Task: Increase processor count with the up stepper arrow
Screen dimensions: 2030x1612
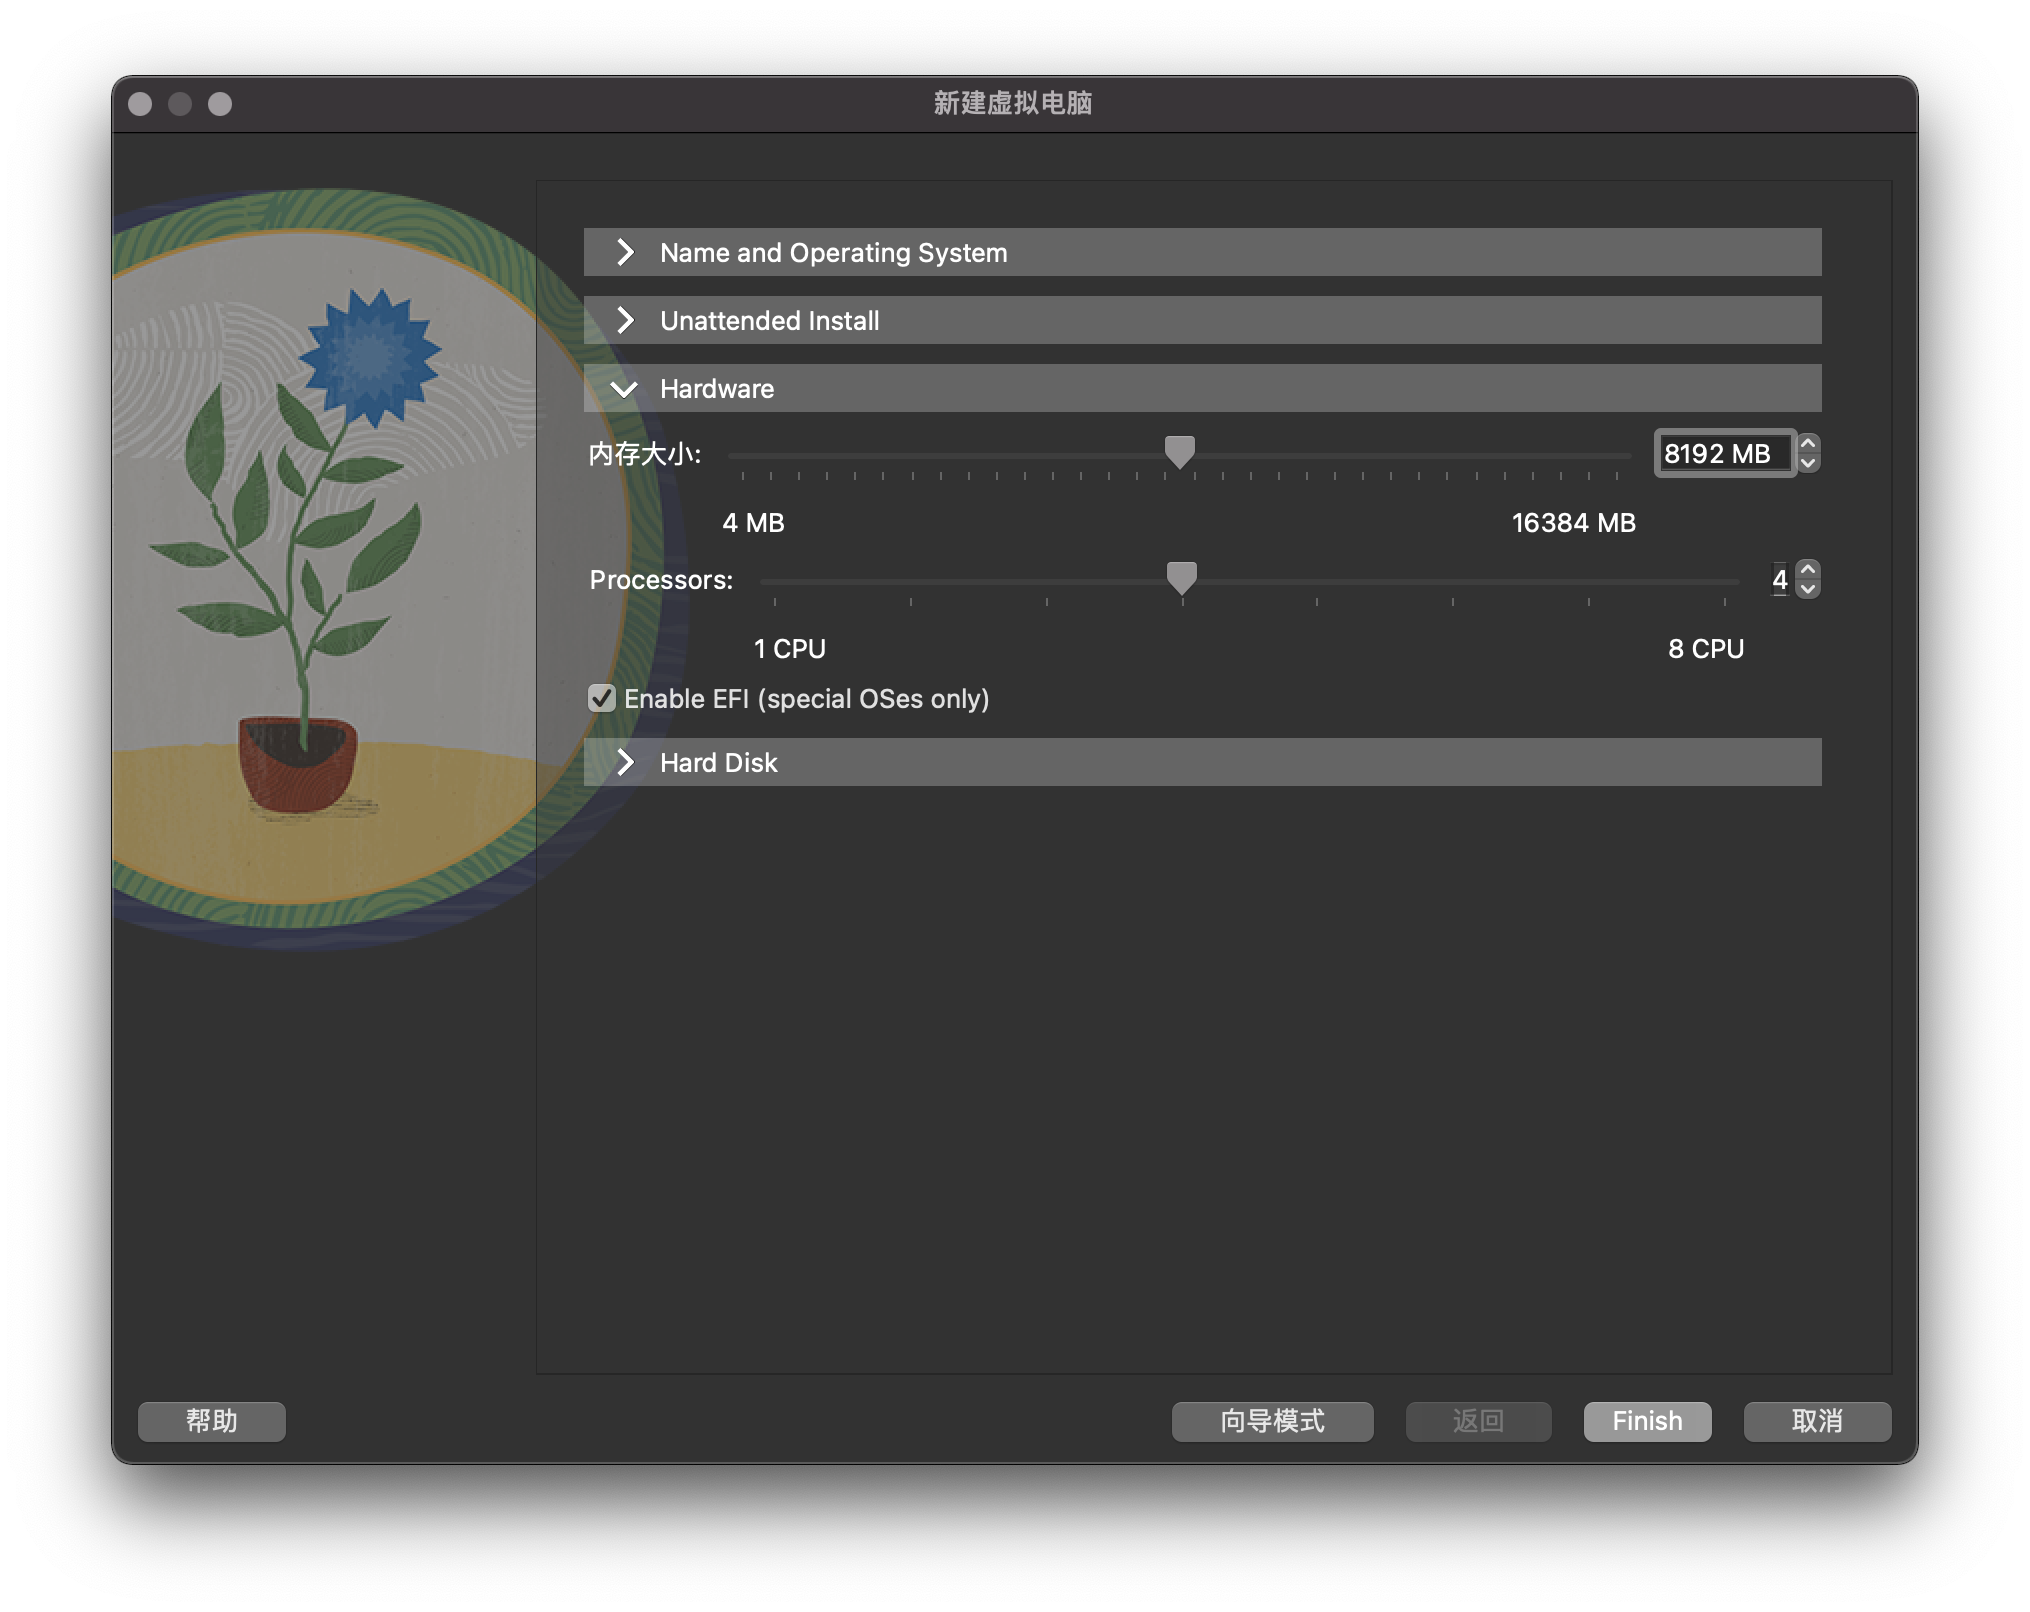Action: (1808, 569)
